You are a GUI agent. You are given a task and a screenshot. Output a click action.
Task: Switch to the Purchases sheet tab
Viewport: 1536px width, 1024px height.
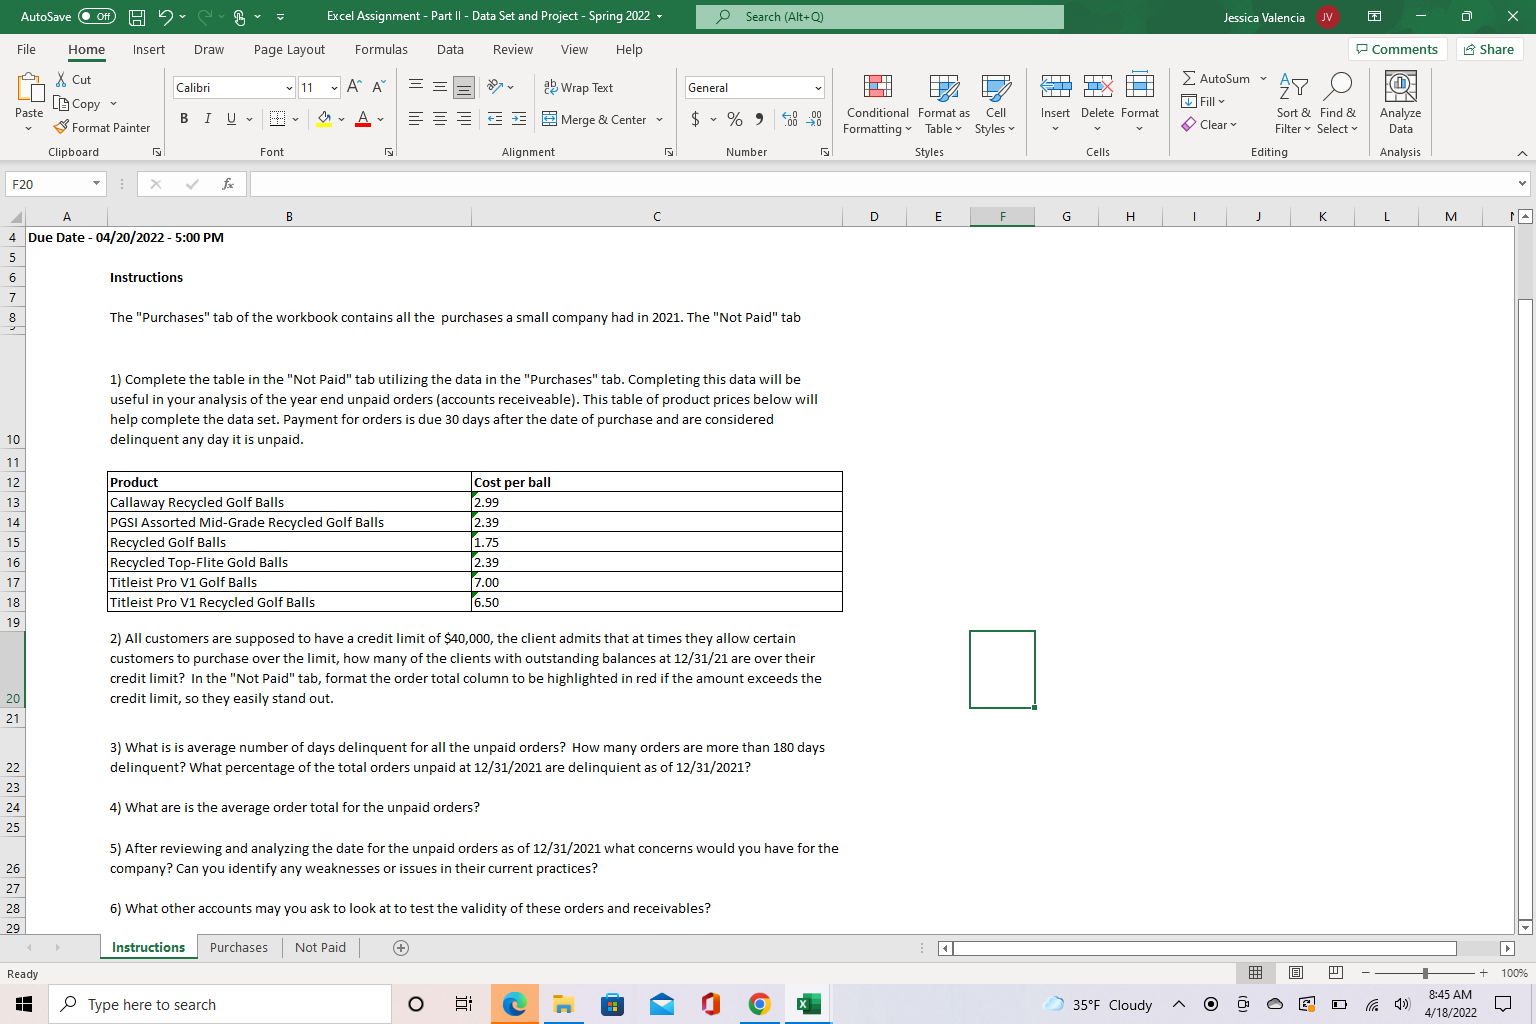click(x=238, y=947)
